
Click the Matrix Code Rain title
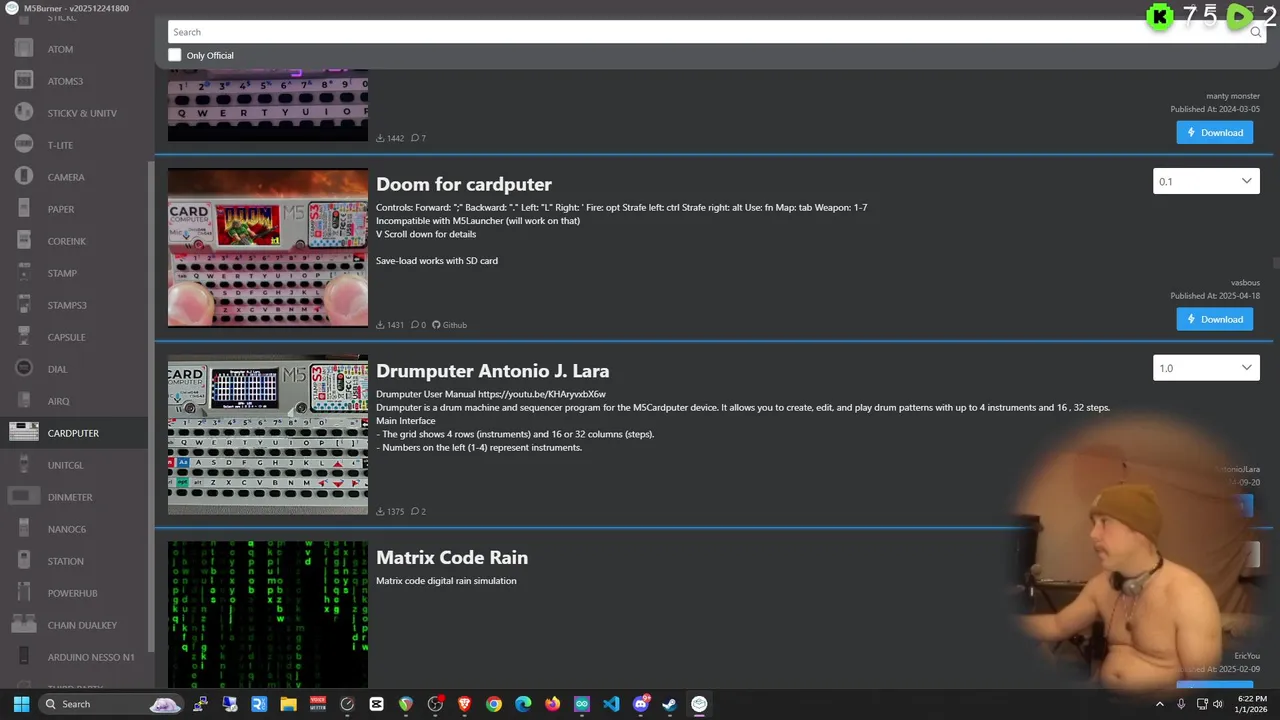[452, 558]
